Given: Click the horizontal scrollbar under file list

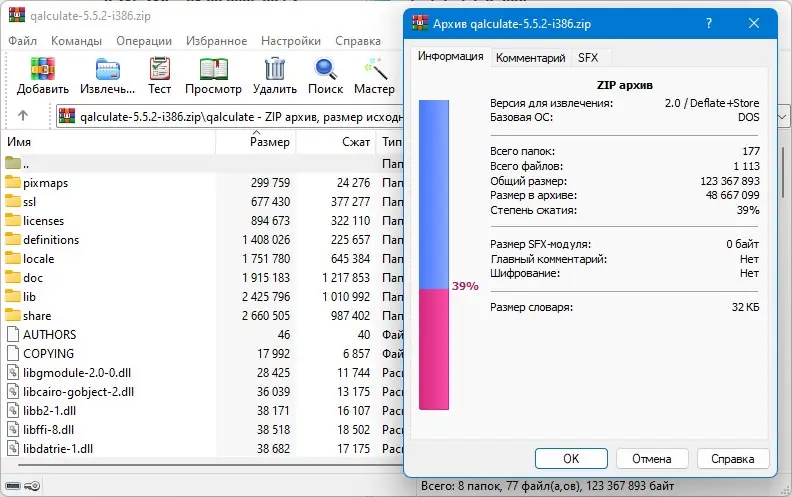Looking at the screenshot, I should point(211,464).
